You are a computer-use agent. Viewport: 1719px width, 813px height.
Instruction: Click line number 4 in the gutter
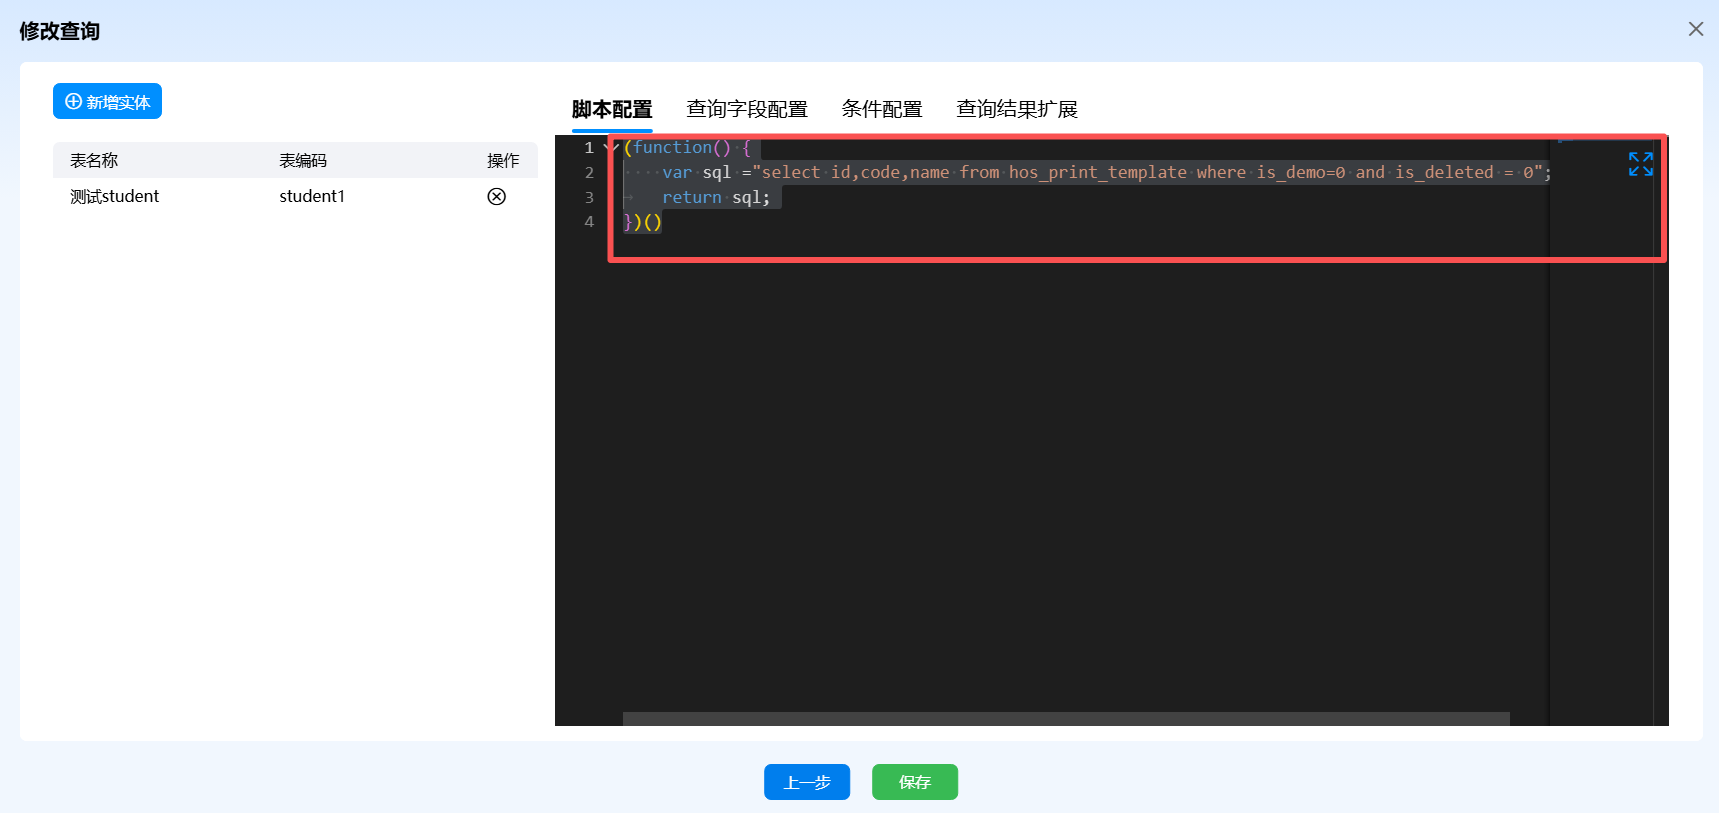pos(589,222)
